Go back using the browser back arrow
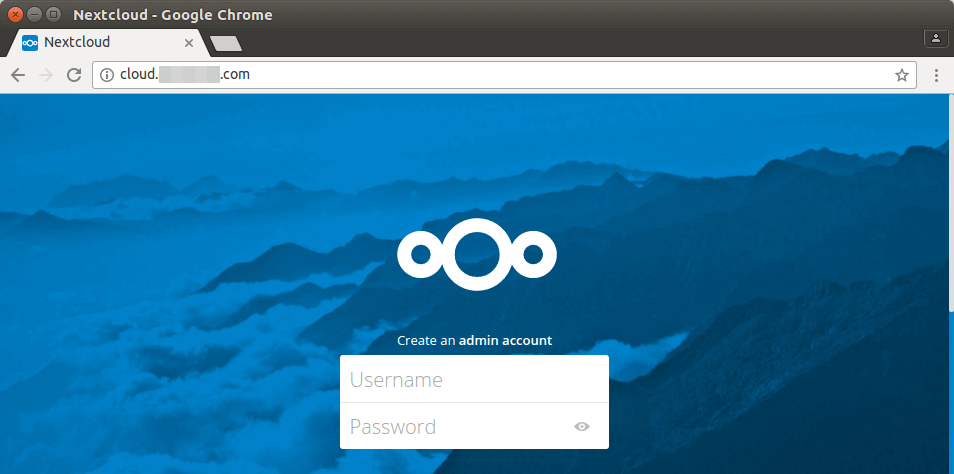 [18, 75]
